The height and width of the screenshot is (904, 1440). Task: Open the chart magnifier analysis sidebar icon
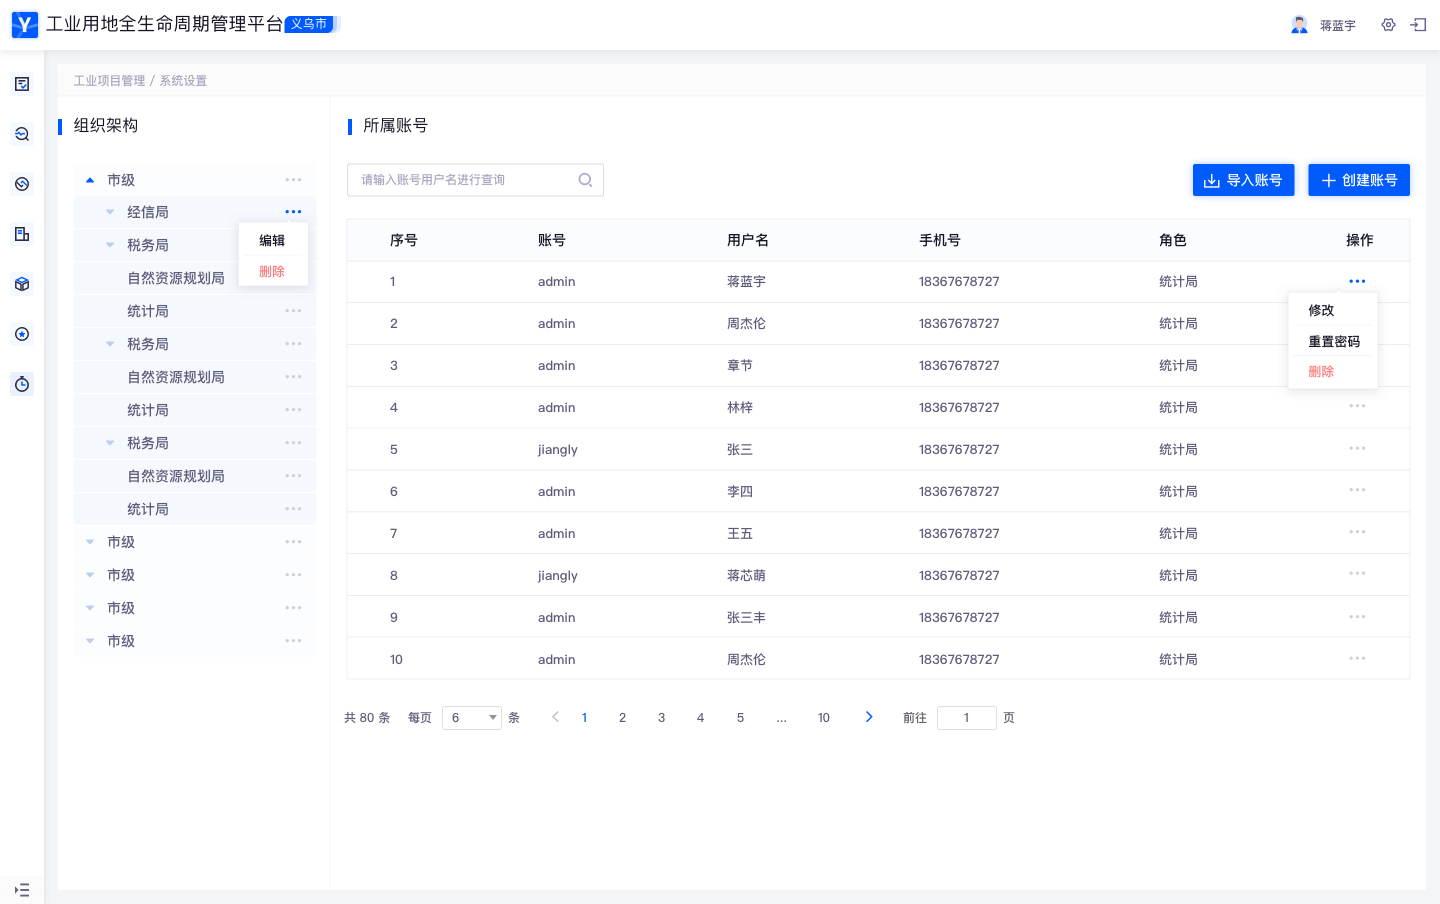(x=22, y=134)
